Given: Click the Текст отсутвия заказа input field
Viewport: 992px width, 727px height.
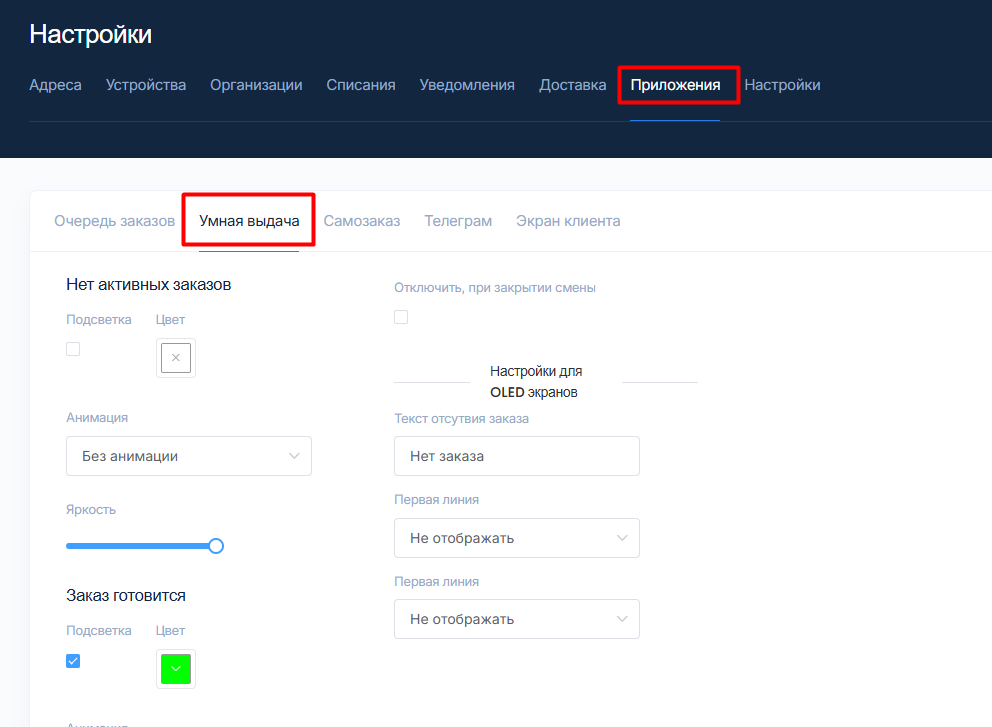Looking at the screenshot, I should (x=516, y=456).
